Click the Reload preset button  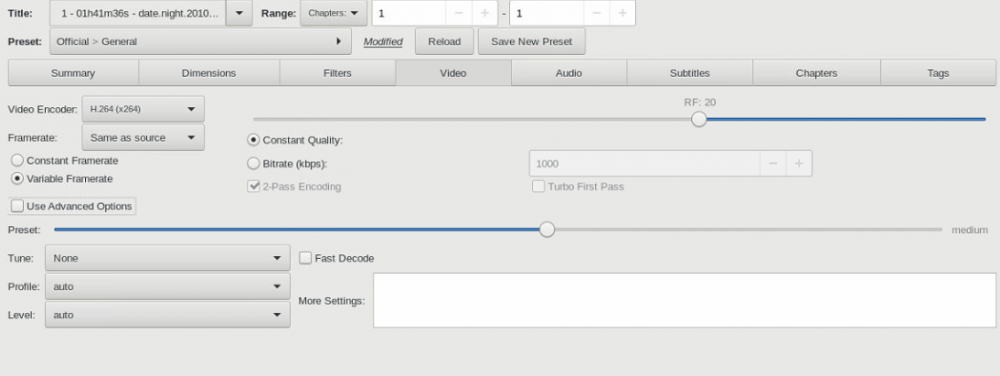[445, 41]
